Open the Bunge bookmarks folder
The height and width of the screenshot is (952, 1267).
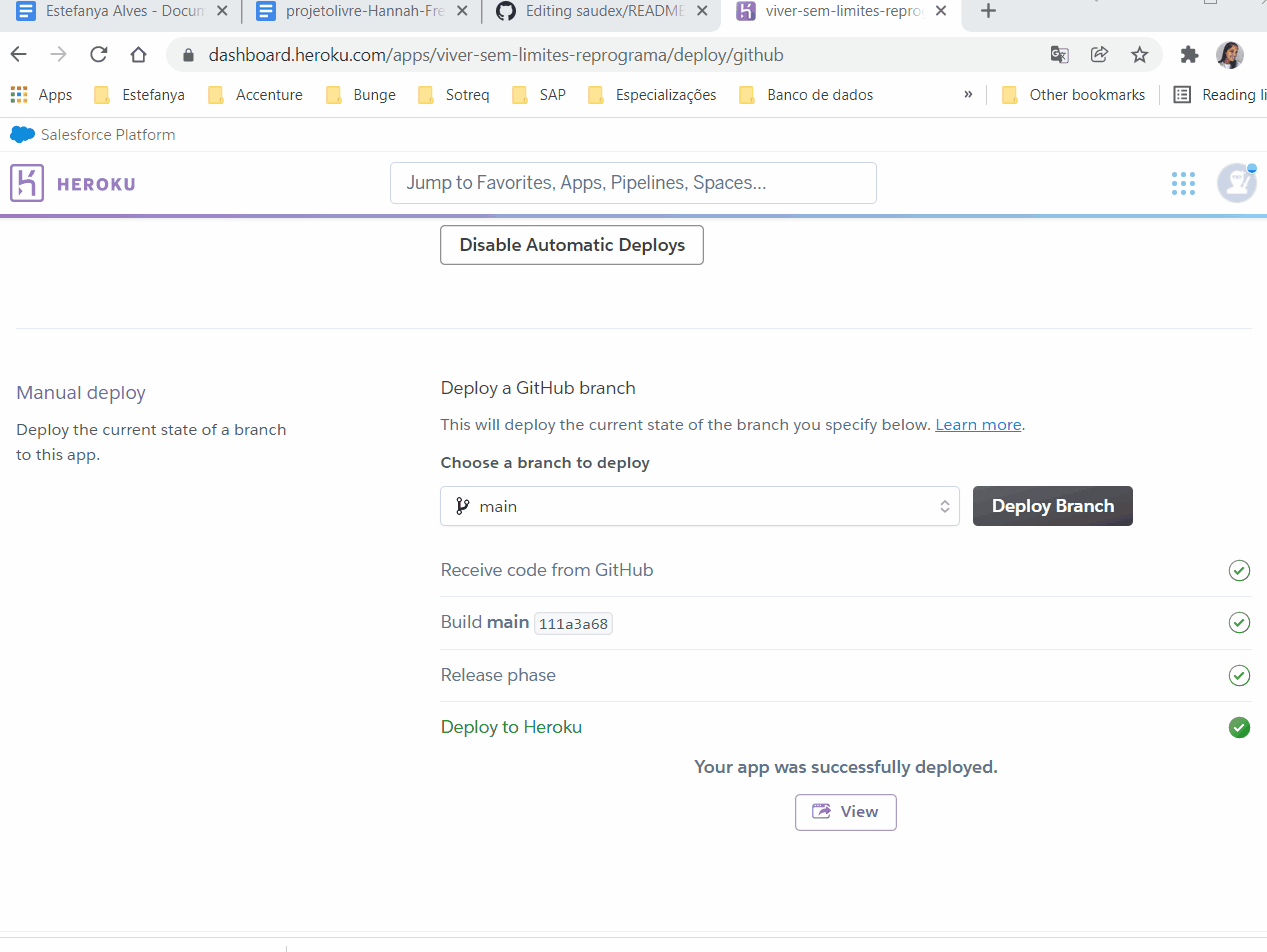click(362, 95)
